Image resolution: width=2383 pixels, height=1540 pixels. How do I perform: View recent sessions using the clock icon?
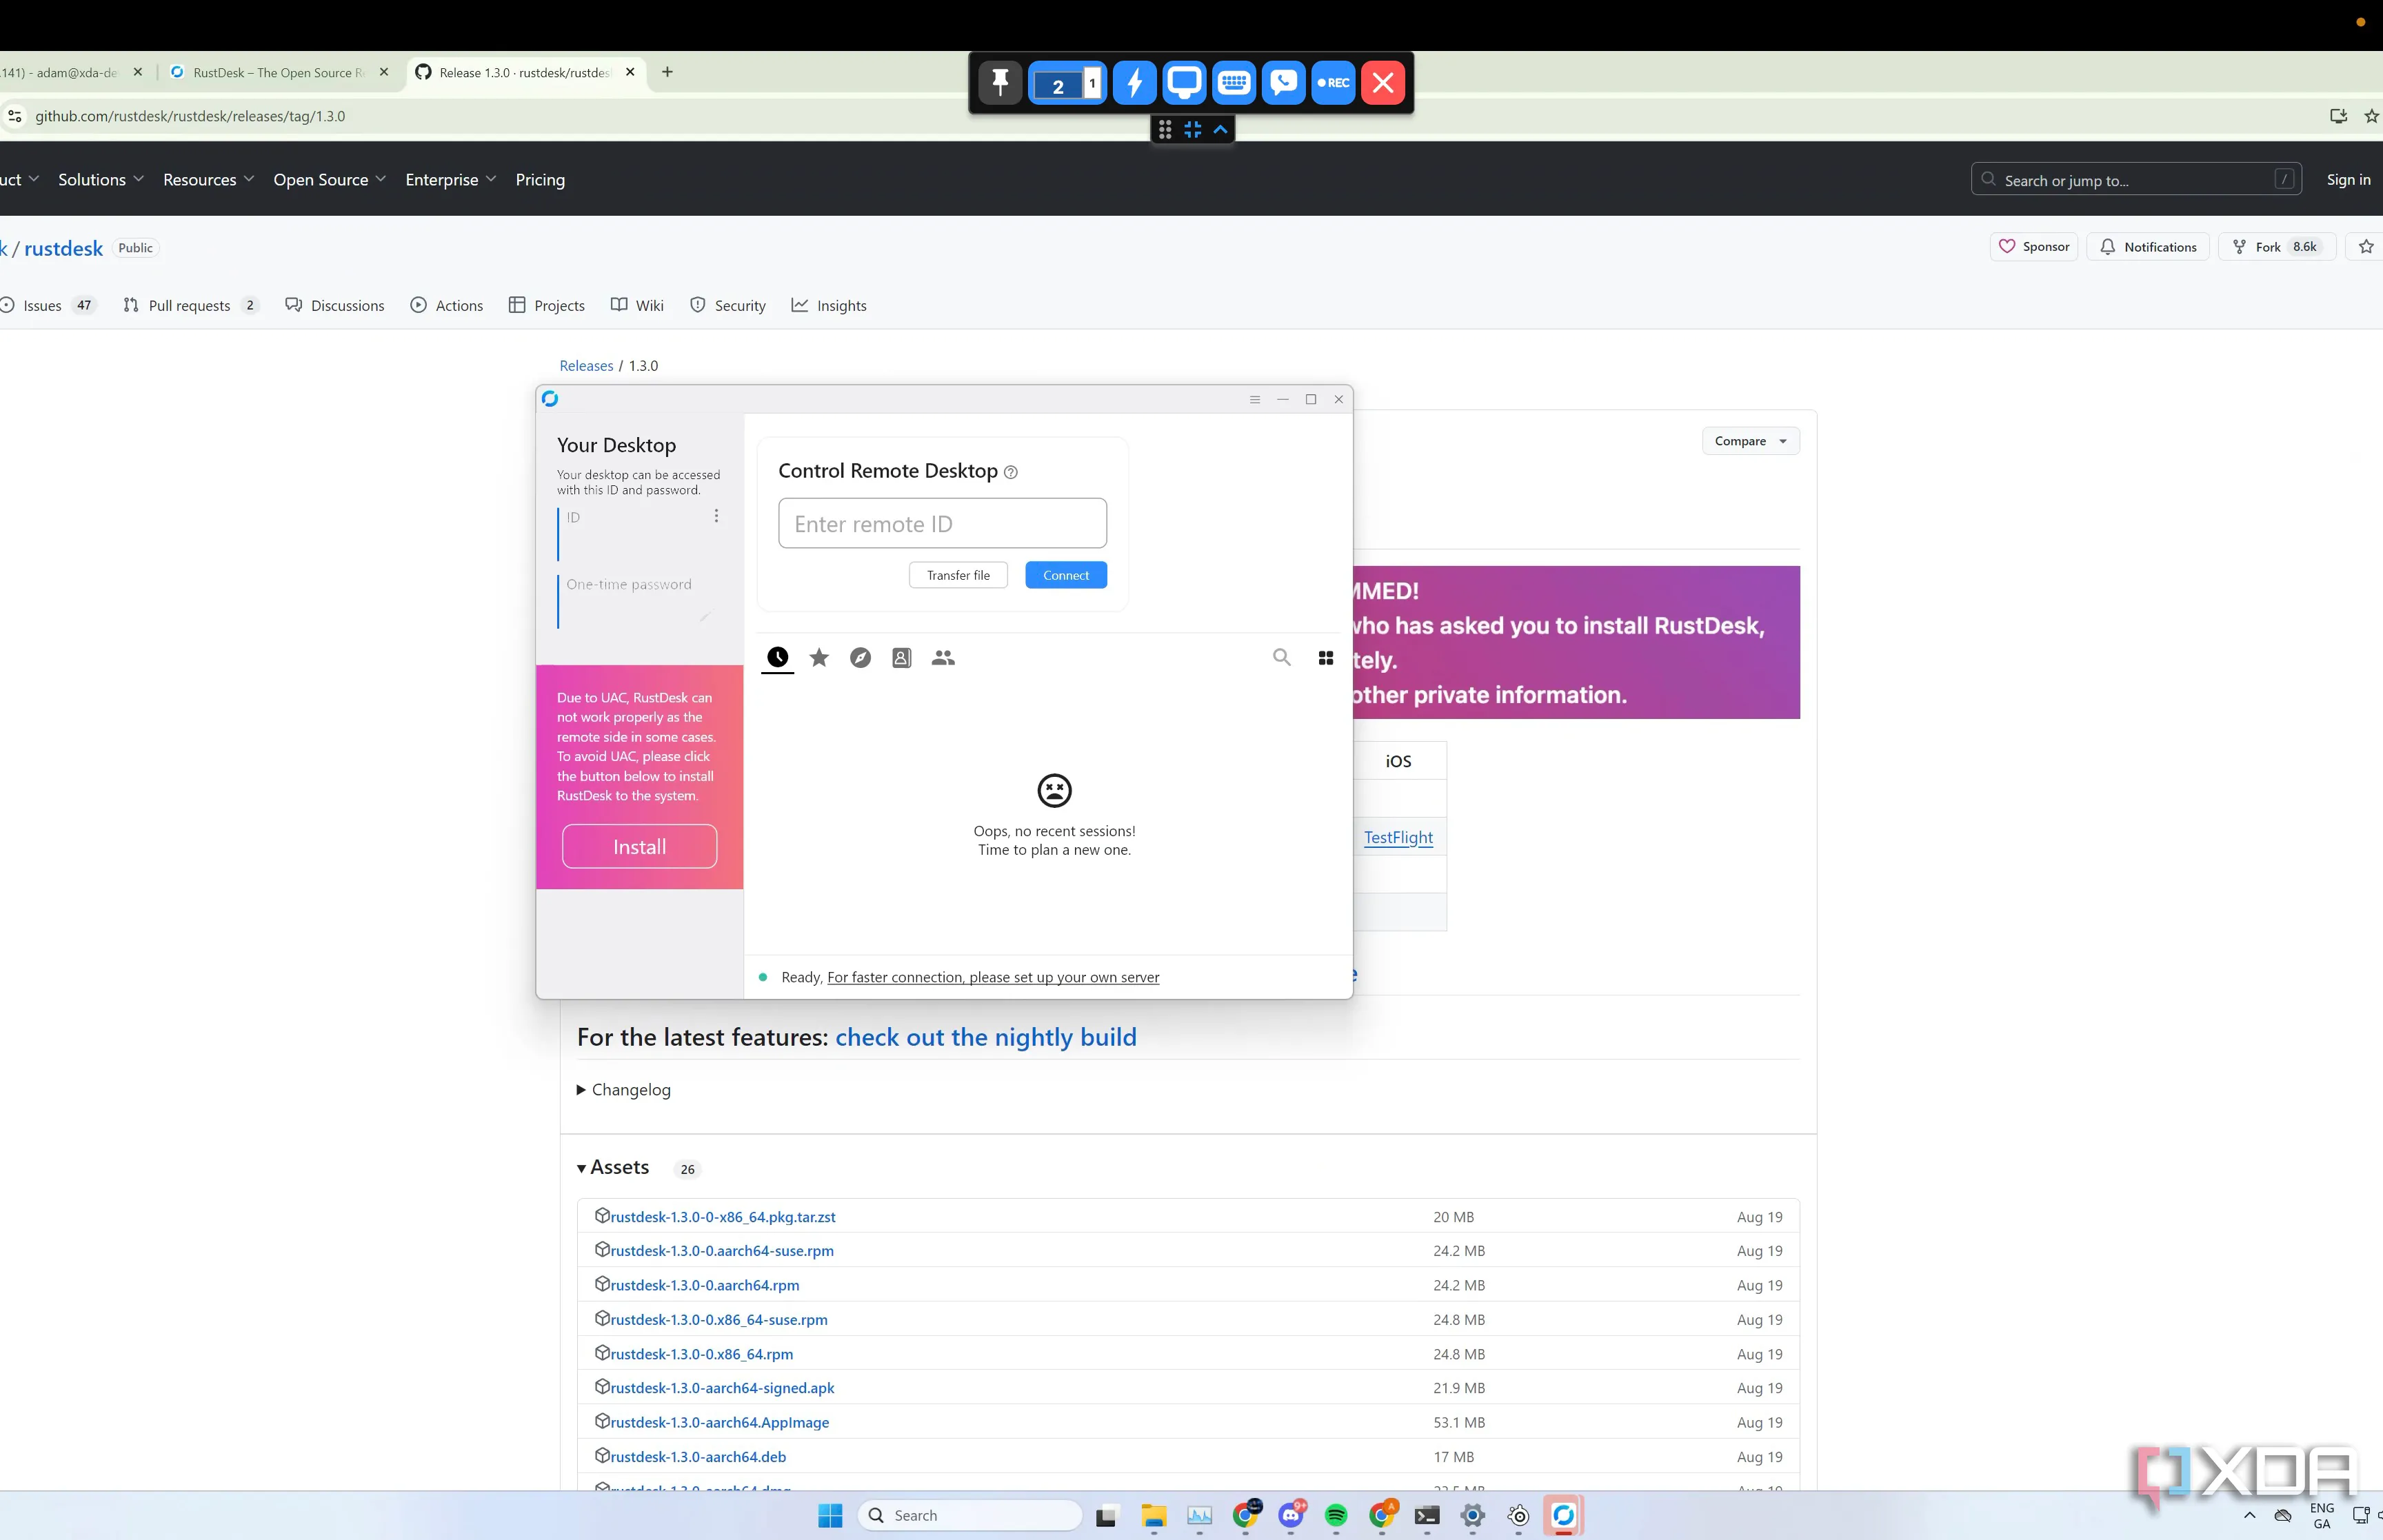[x=778, y=657]
